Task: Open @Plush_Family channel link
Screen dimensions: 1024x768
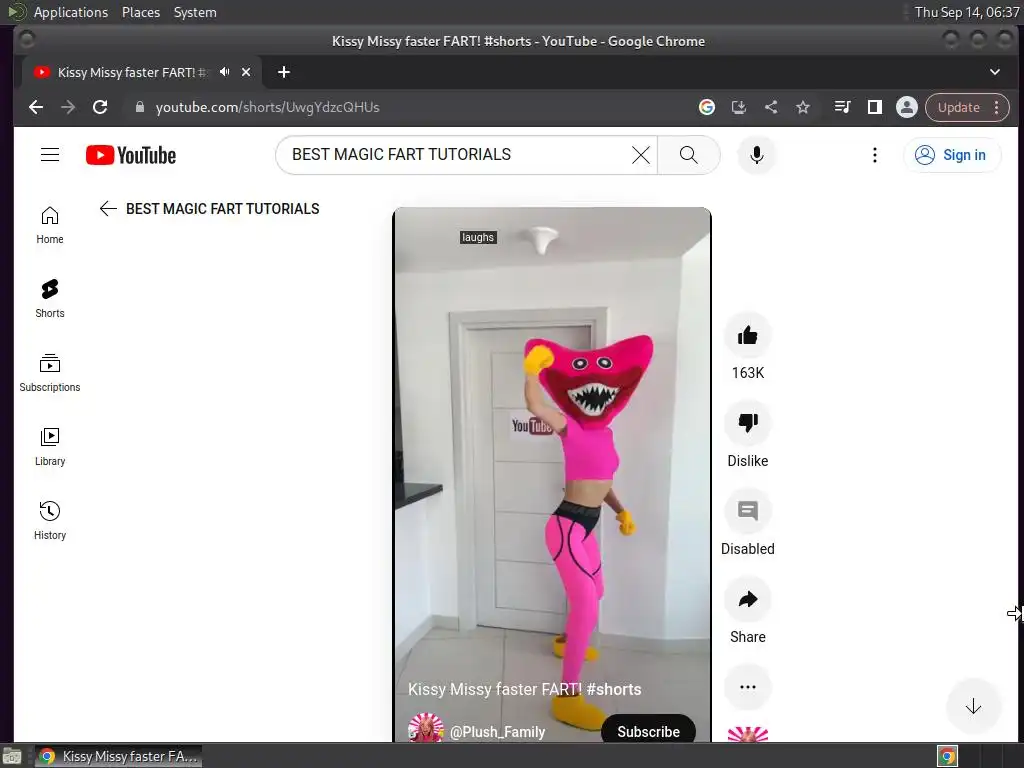Action: pyautogui.click(x=497, y=732)
